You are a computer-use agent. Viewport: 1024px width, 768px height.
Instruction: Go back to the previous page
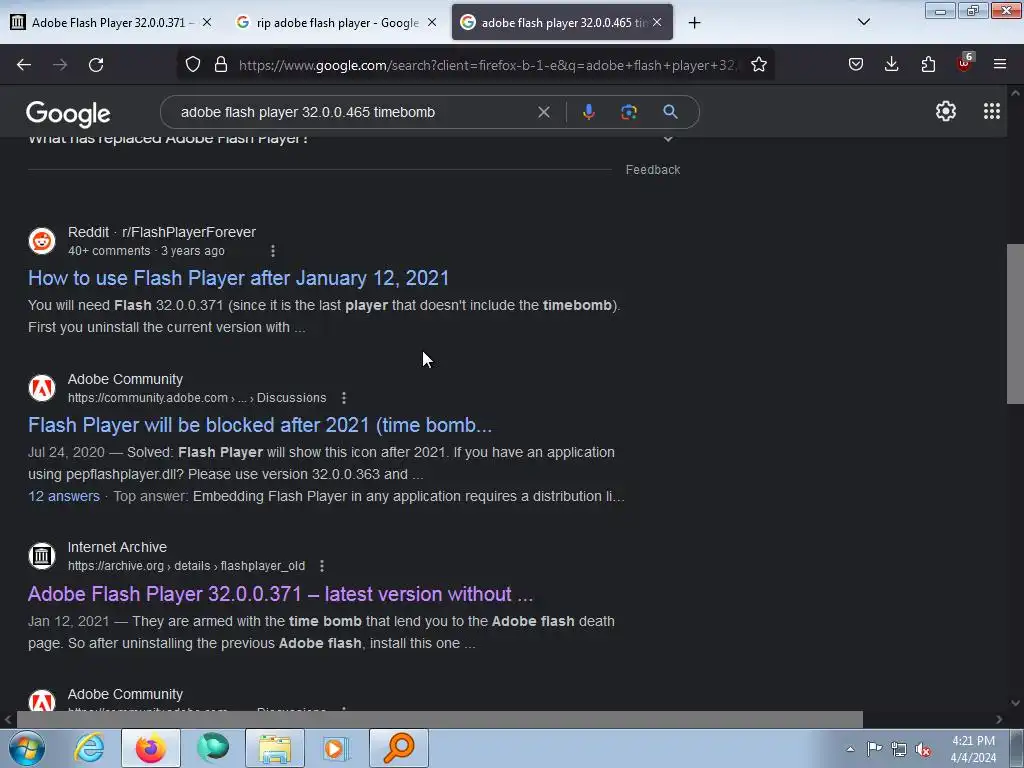(x=24, y=65)
